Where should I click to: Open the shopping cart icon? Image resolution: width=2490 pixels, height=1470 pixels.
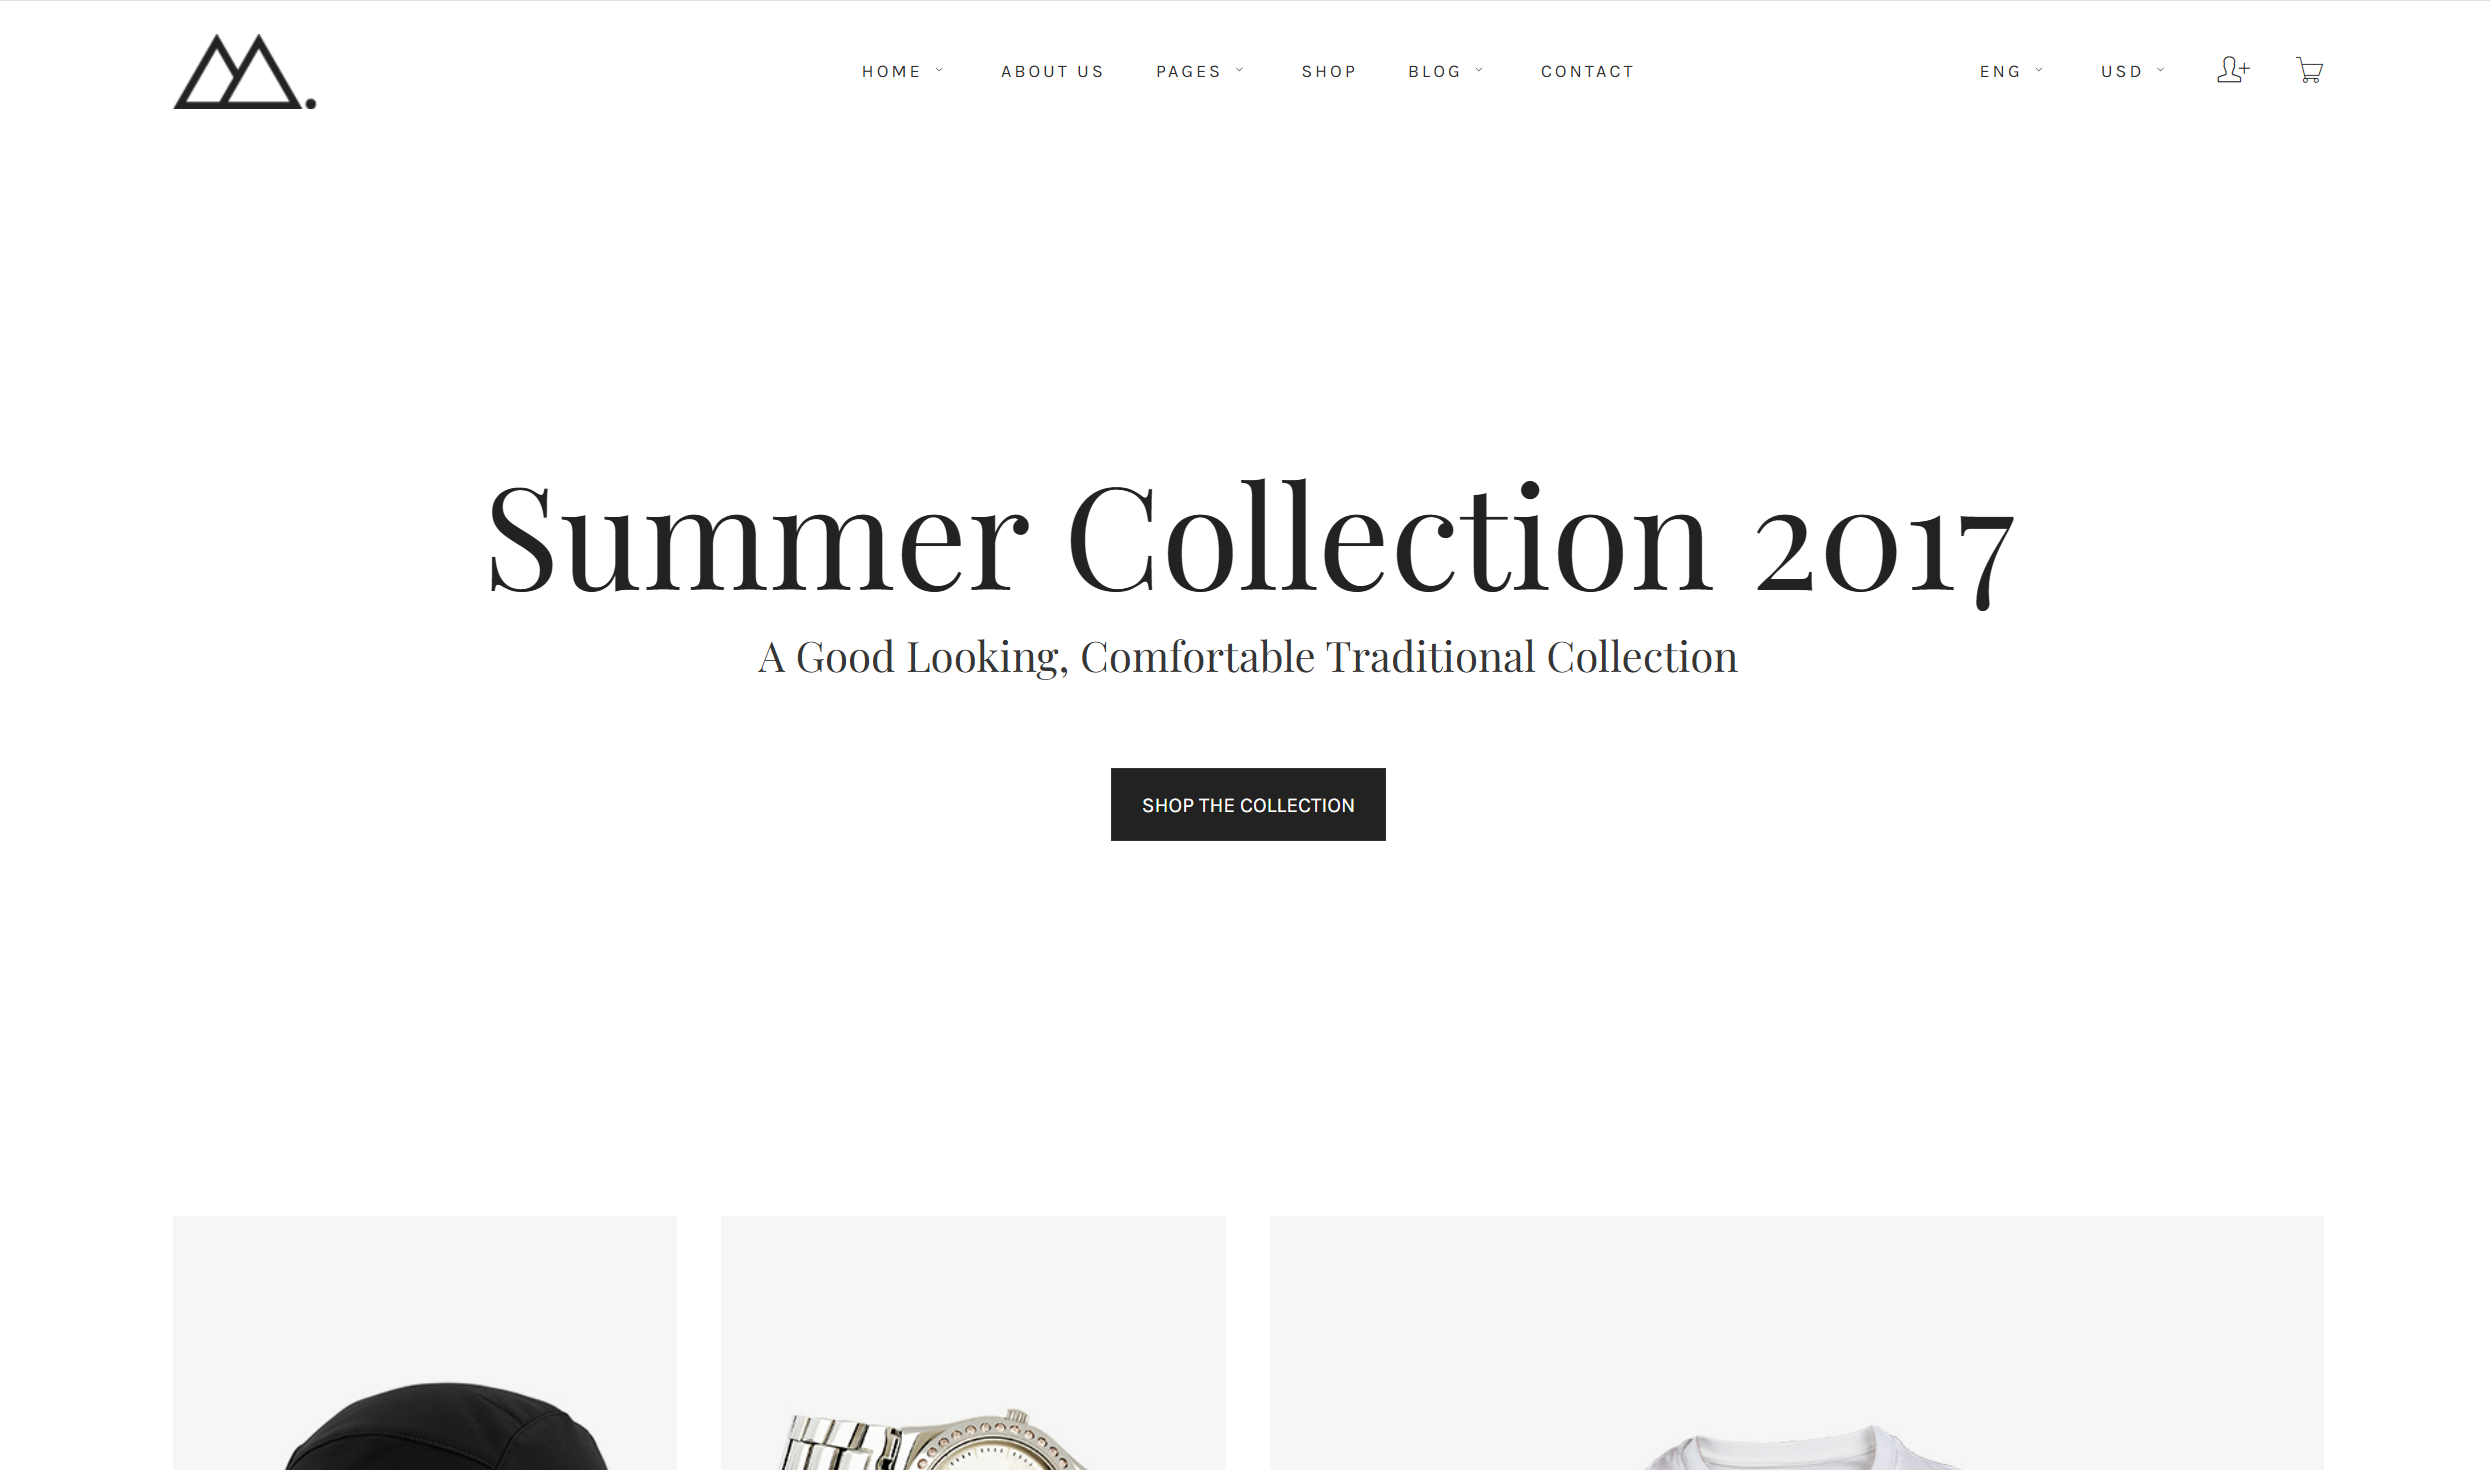pos(2309,70)
